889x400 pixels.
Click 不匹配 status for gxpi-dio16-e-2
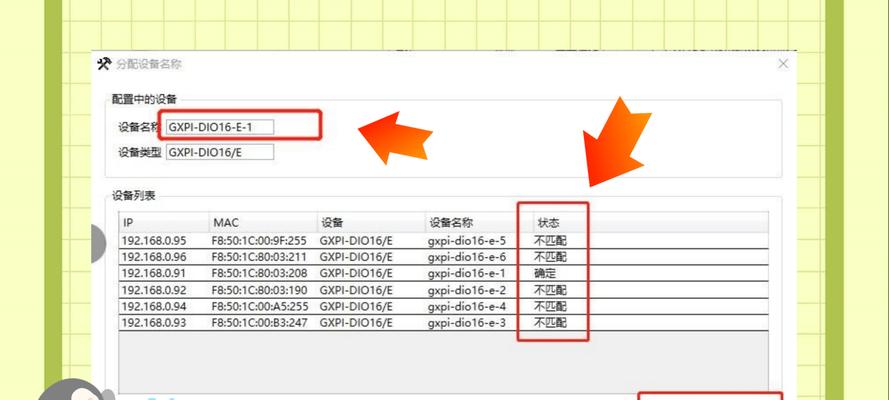coord(551,290)
